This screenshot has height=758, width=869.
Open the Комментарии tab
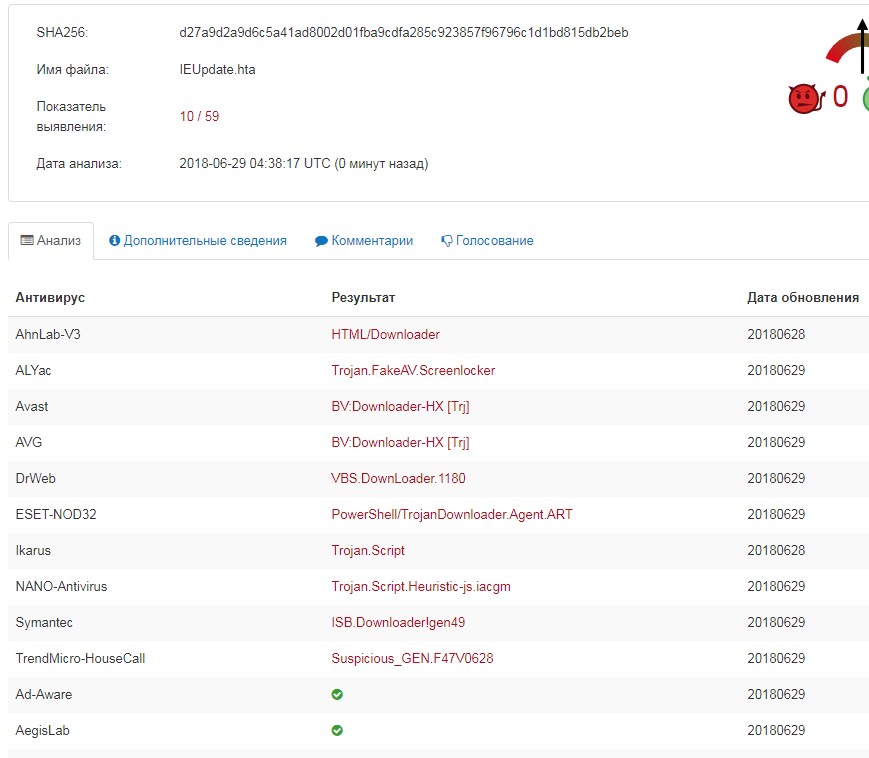pyautogui.click(x=364, y=240)
